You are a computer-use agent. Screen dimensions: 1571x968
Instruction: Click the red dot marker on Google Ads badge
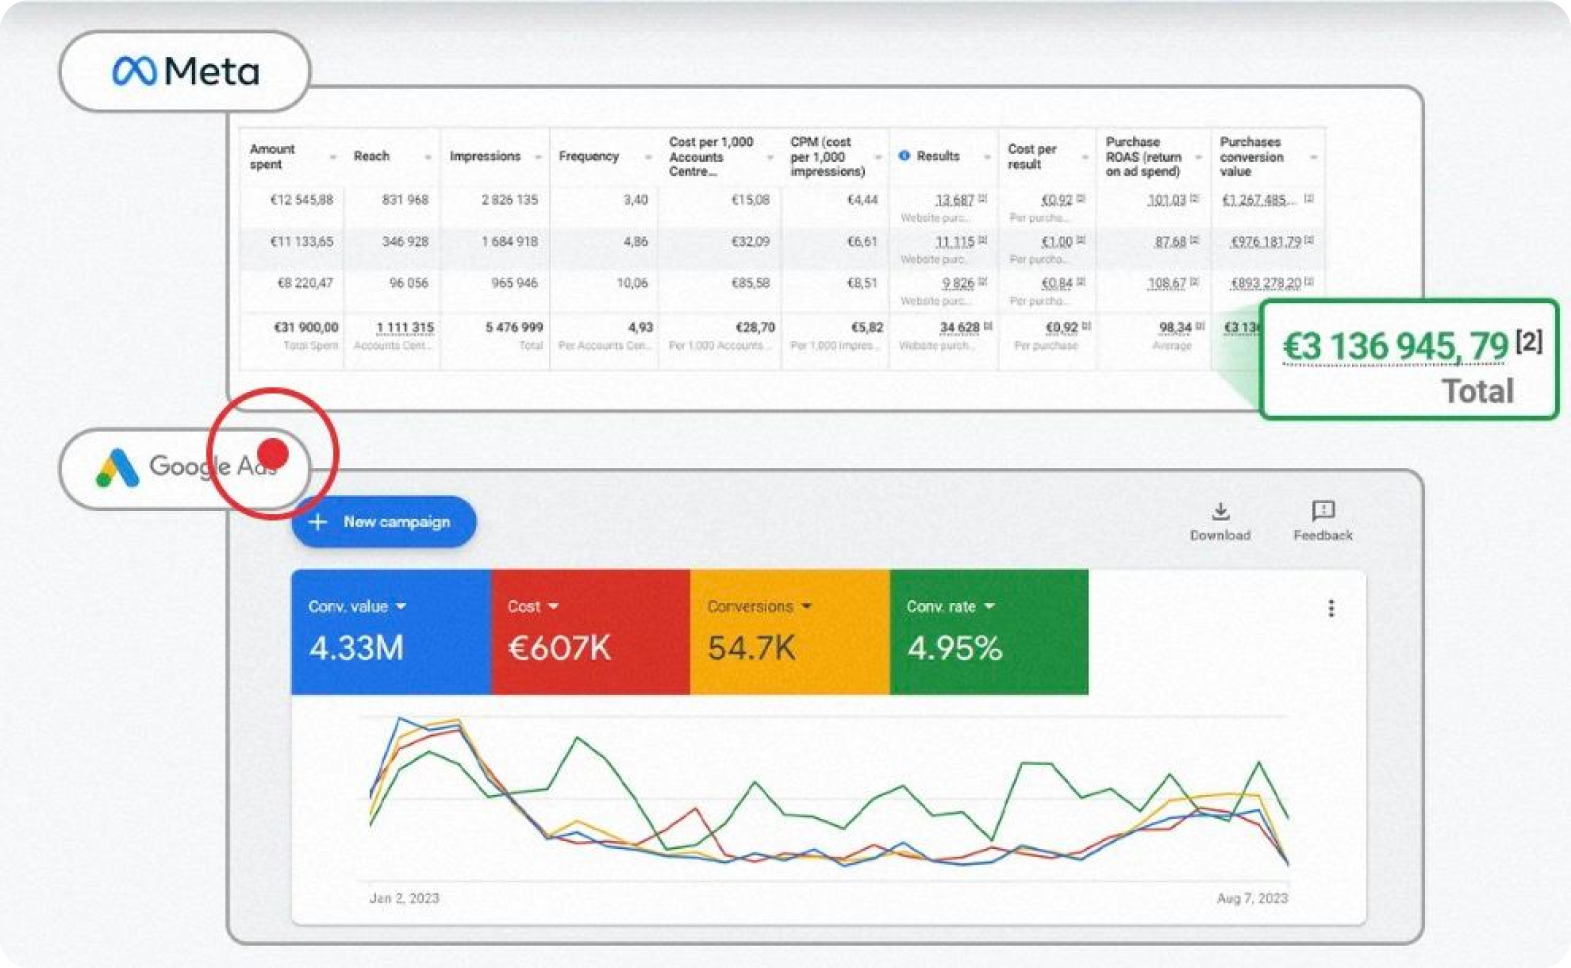[273, 453]
